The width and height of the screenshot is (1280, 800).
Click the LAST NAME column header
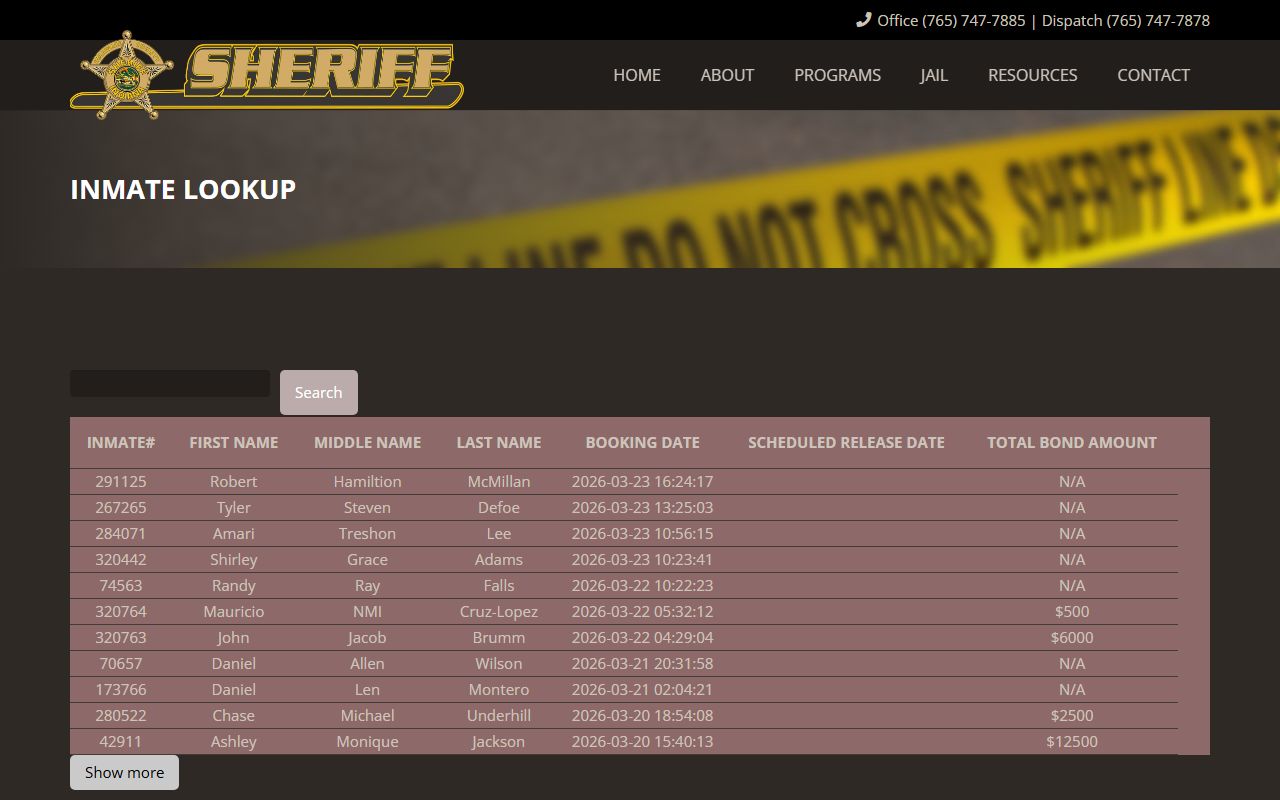click(x=499, y=442)
